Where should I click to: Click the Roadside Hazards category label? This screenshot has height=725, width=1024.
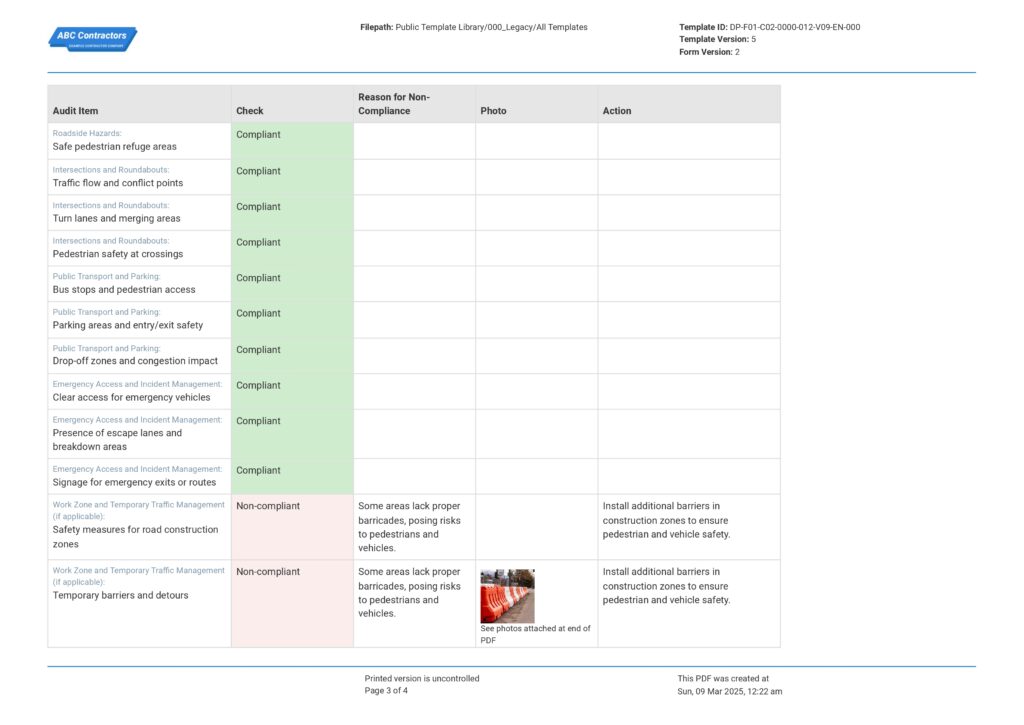[x=88, y=132]
